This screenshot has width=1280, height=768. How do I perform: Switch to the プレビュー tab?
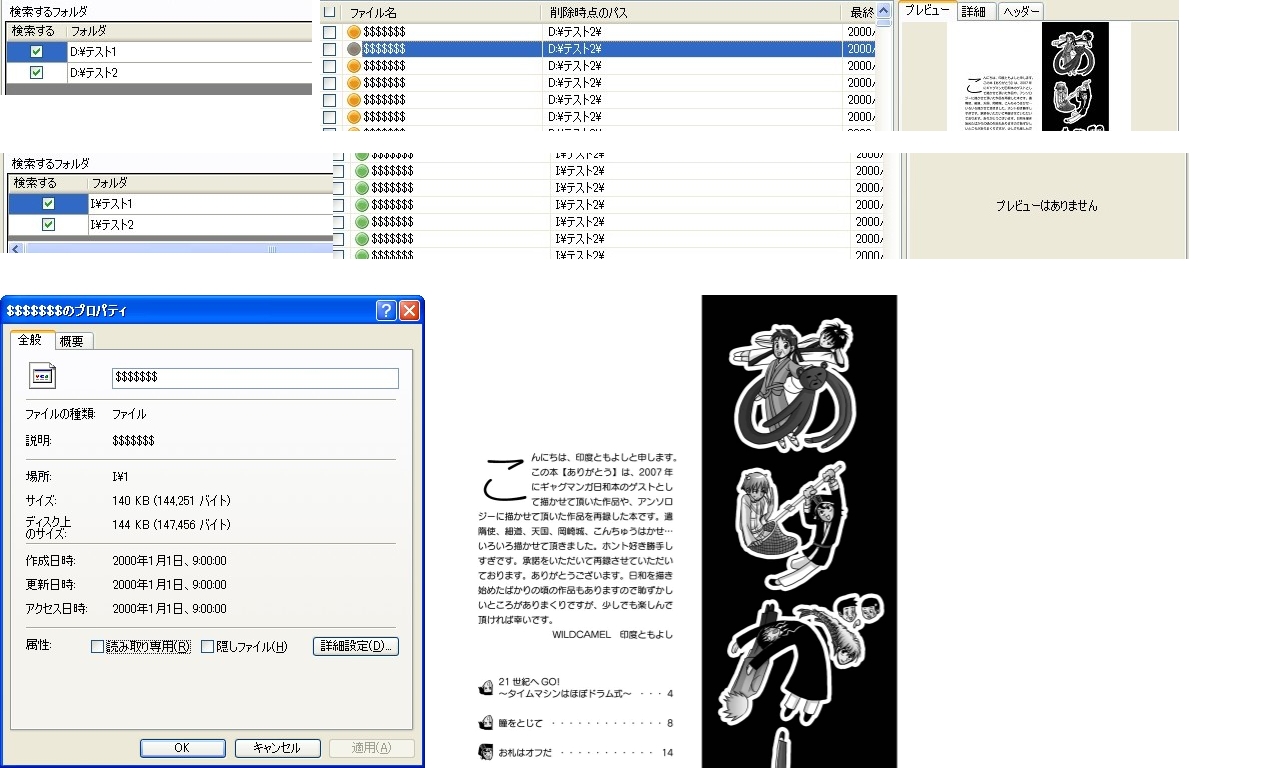click(x=926, y=10)
